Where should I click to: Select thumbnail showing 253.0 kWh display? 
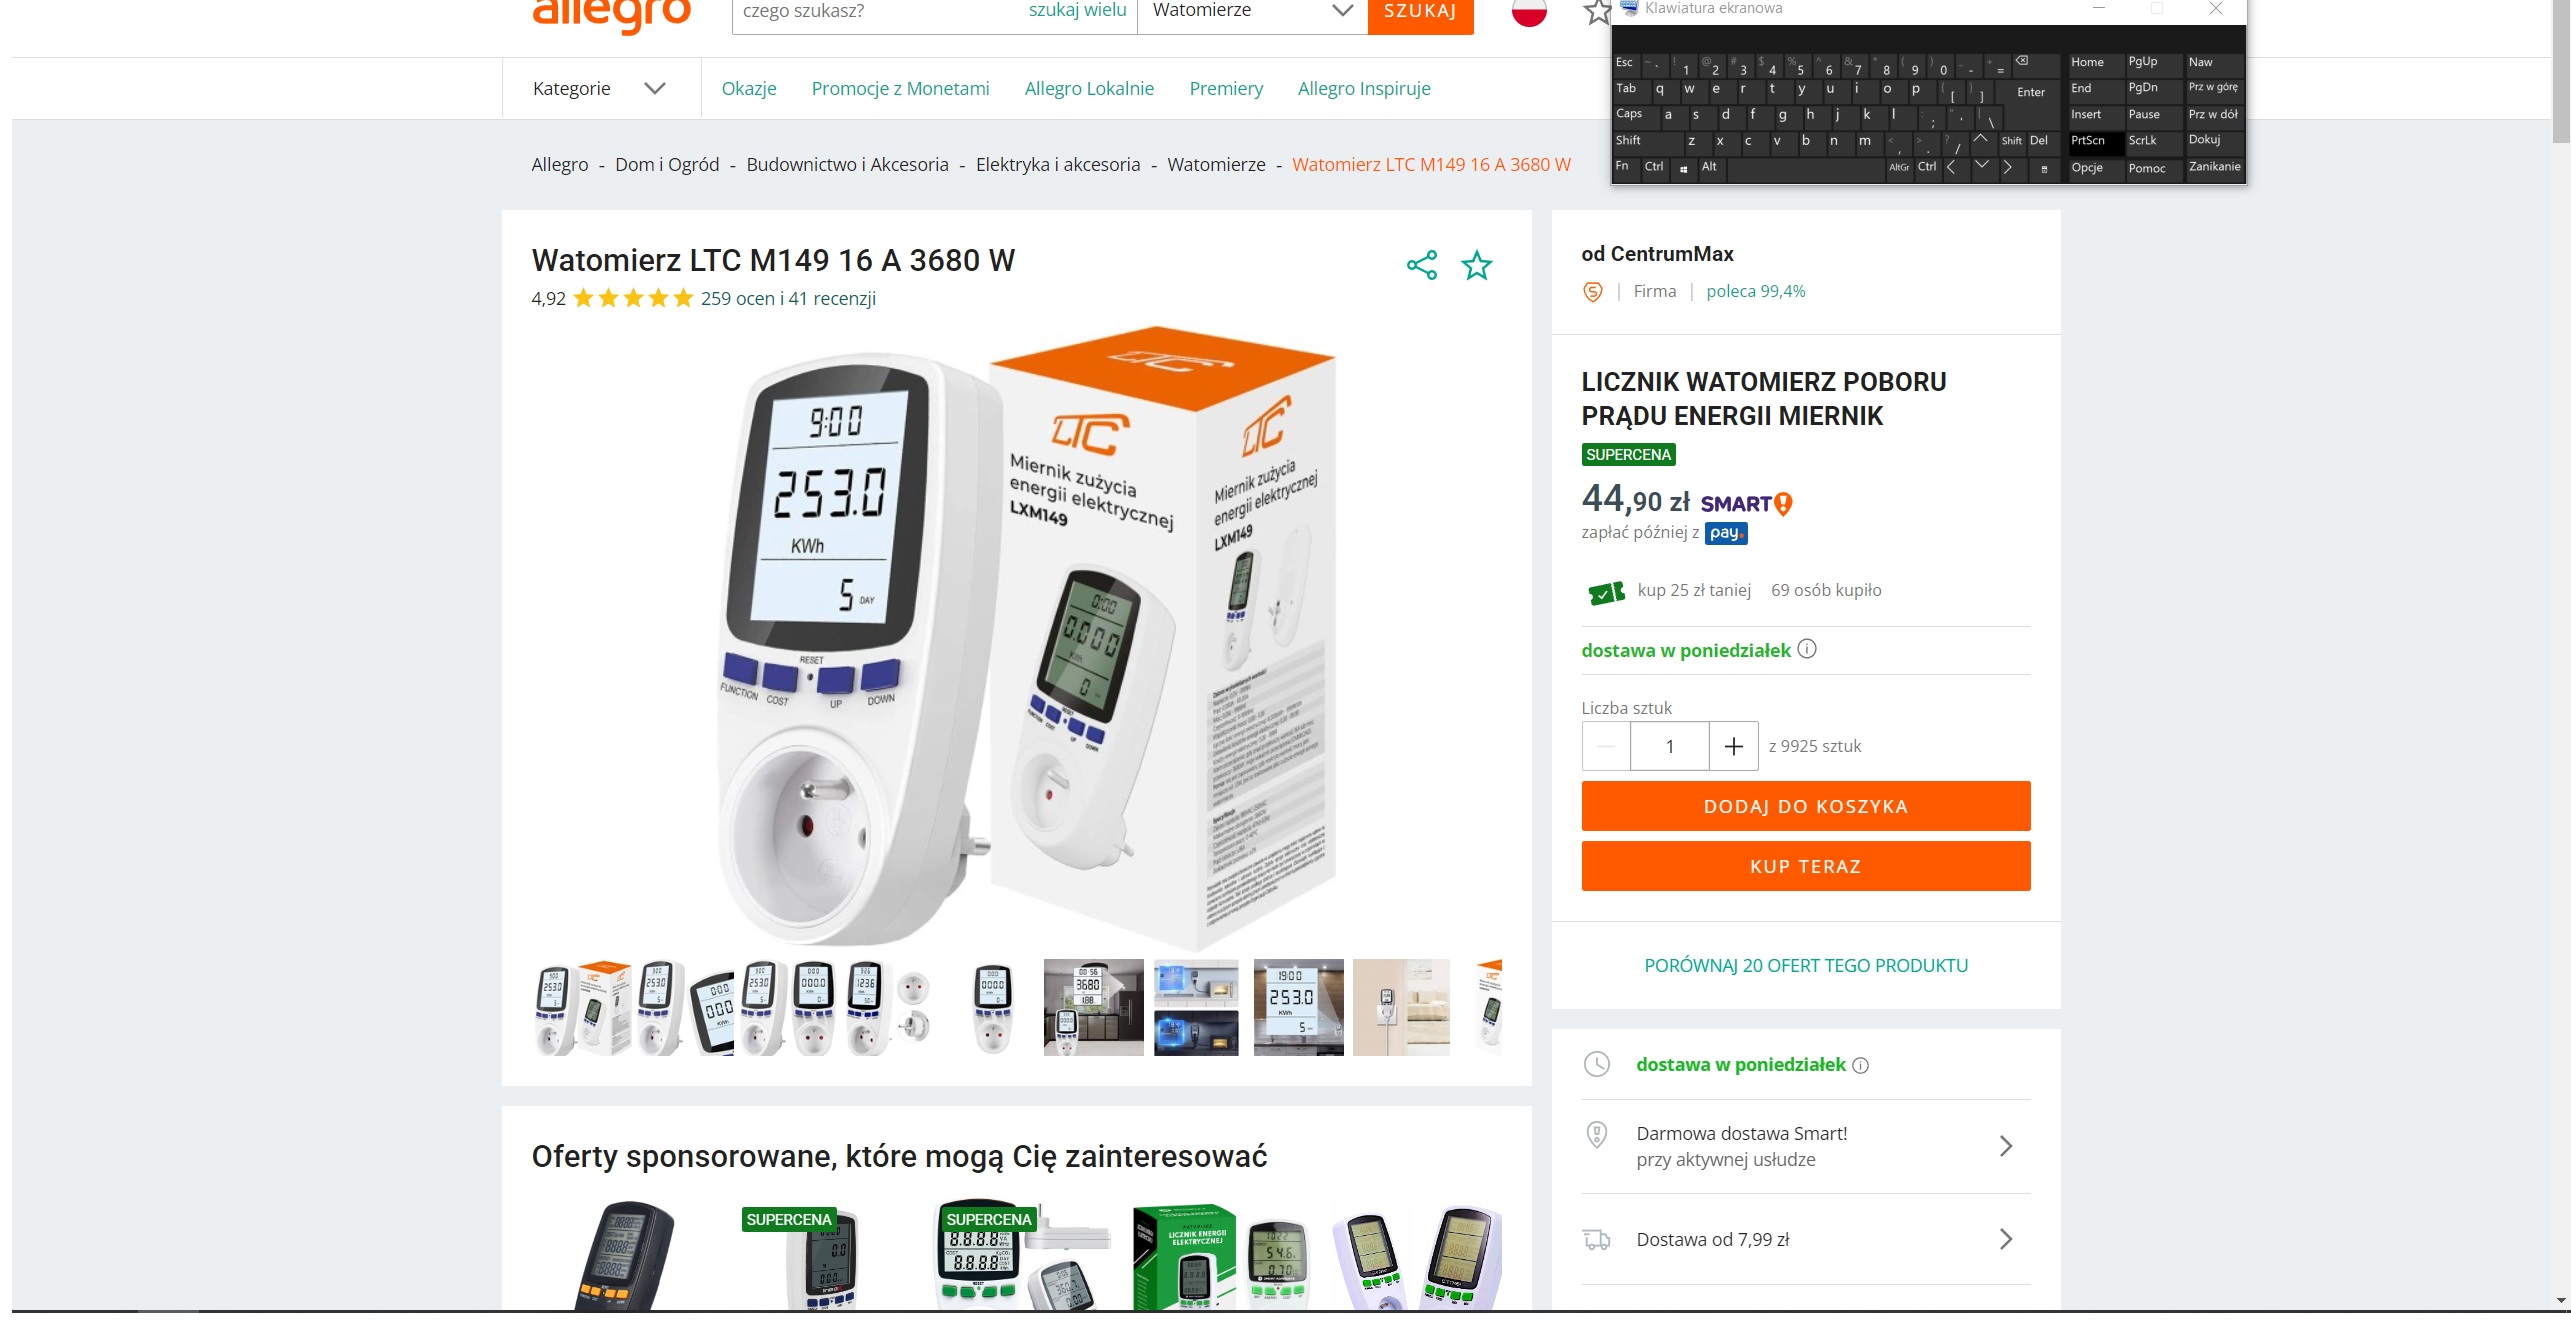click(x=1298, y=1007)
